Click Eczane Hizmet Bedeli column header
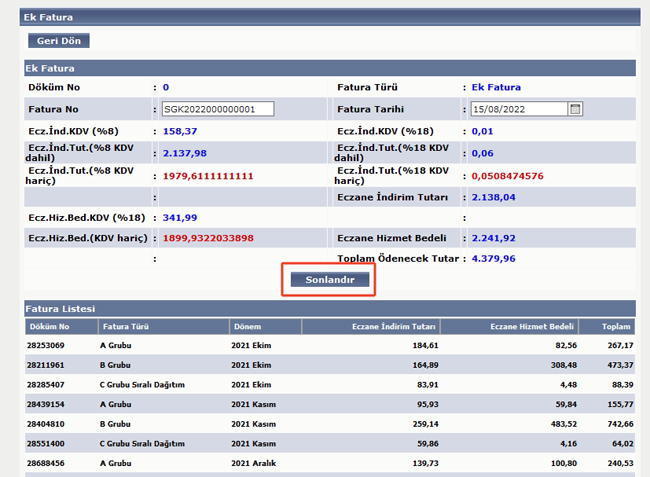This screenshot has width=650, height=477. (509, 327)
